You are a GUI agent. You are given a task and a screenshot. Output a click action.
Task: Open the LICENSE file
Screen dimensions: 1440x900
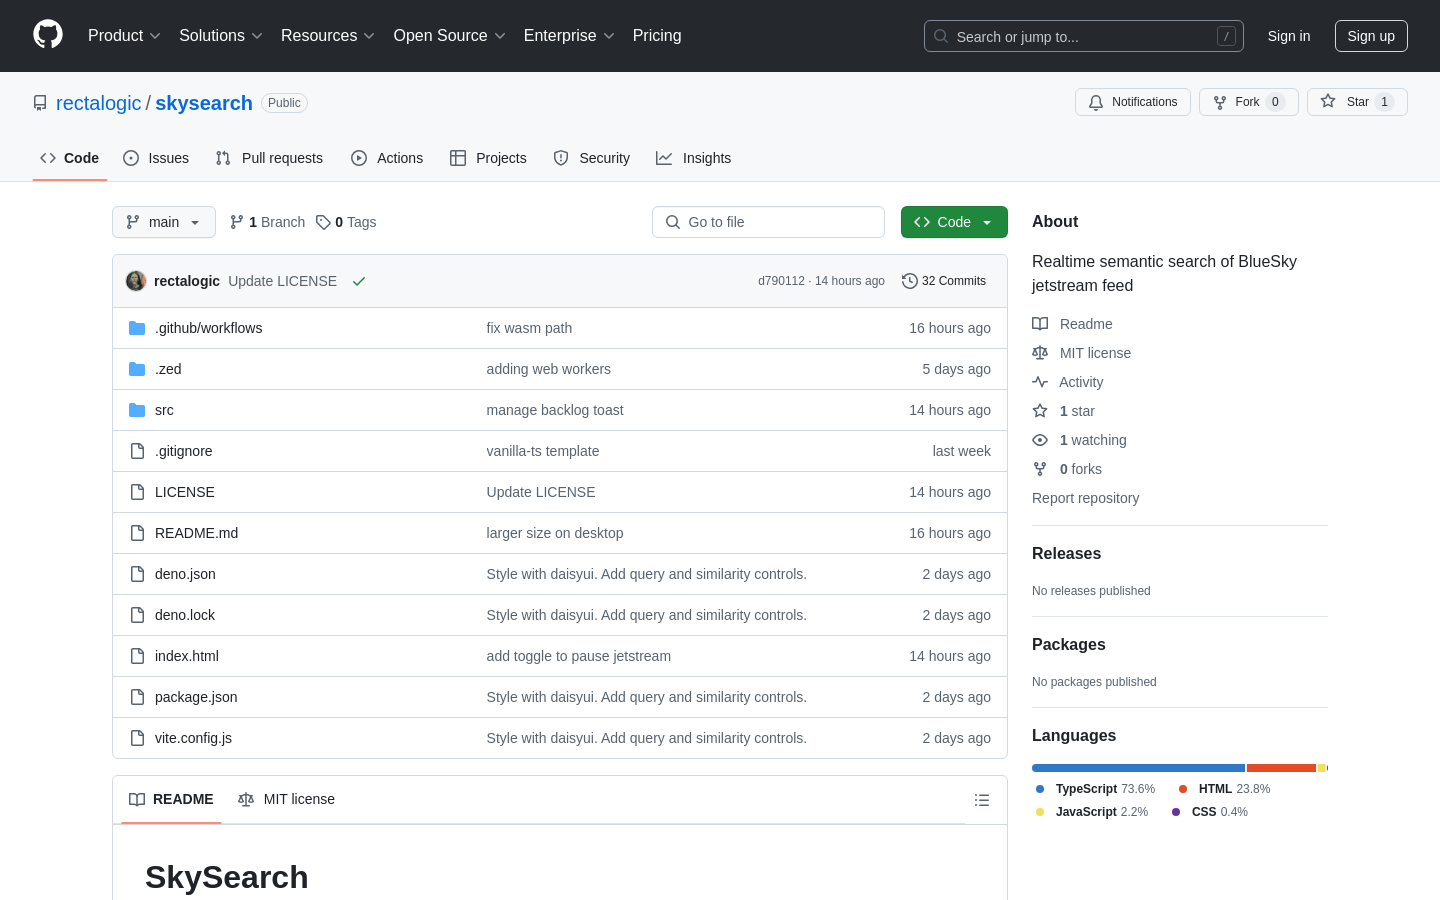[x=185, y=492]
